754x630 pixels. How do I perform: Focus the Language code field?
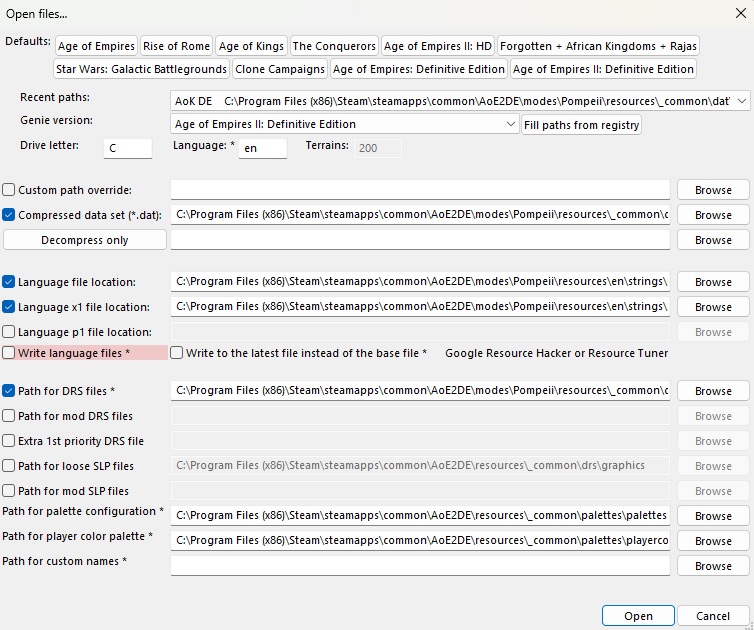point(263,148)
